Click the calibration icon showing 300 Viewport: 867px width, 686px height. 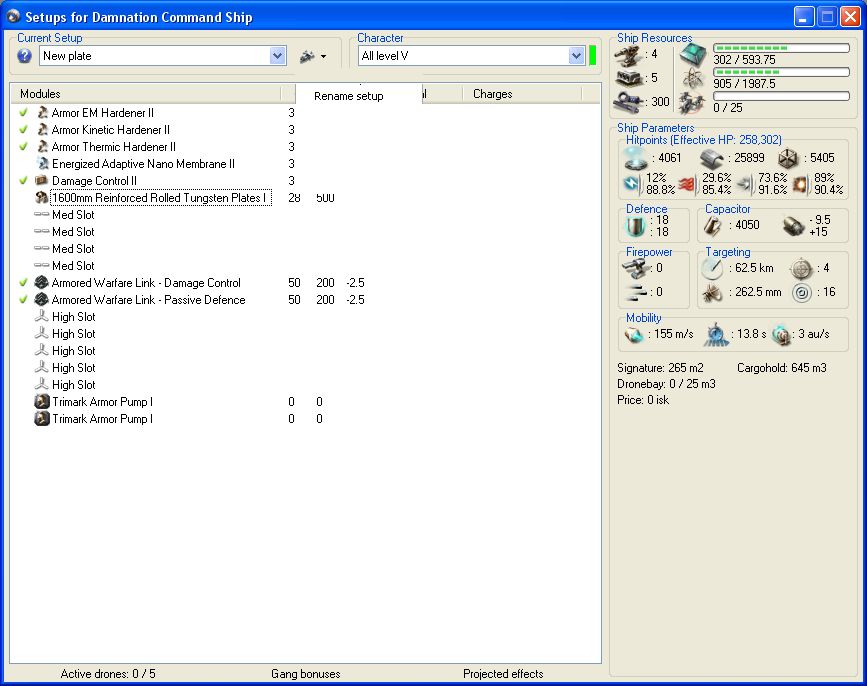pyautogui.click(x=628, y=102)
